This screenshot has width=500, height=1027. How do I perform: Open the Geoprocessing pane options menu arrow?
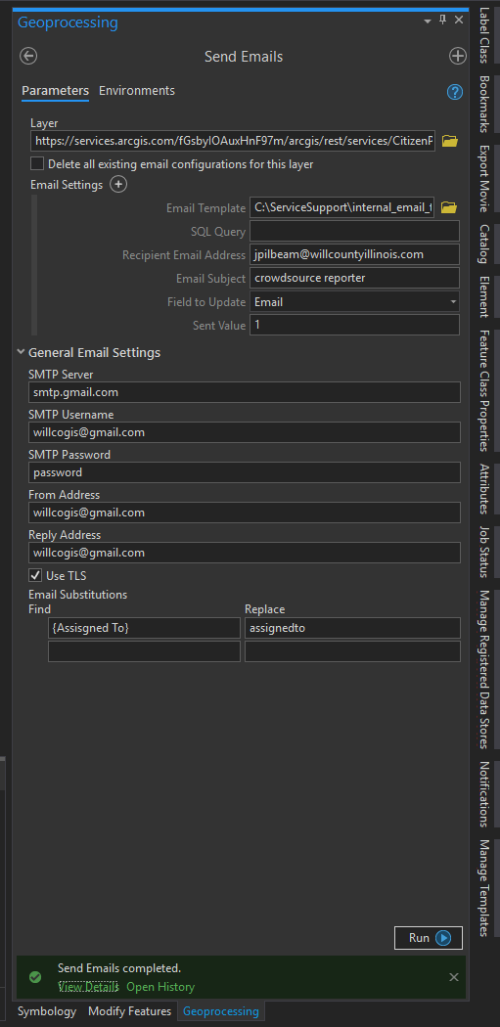click(x=428, y=22)
